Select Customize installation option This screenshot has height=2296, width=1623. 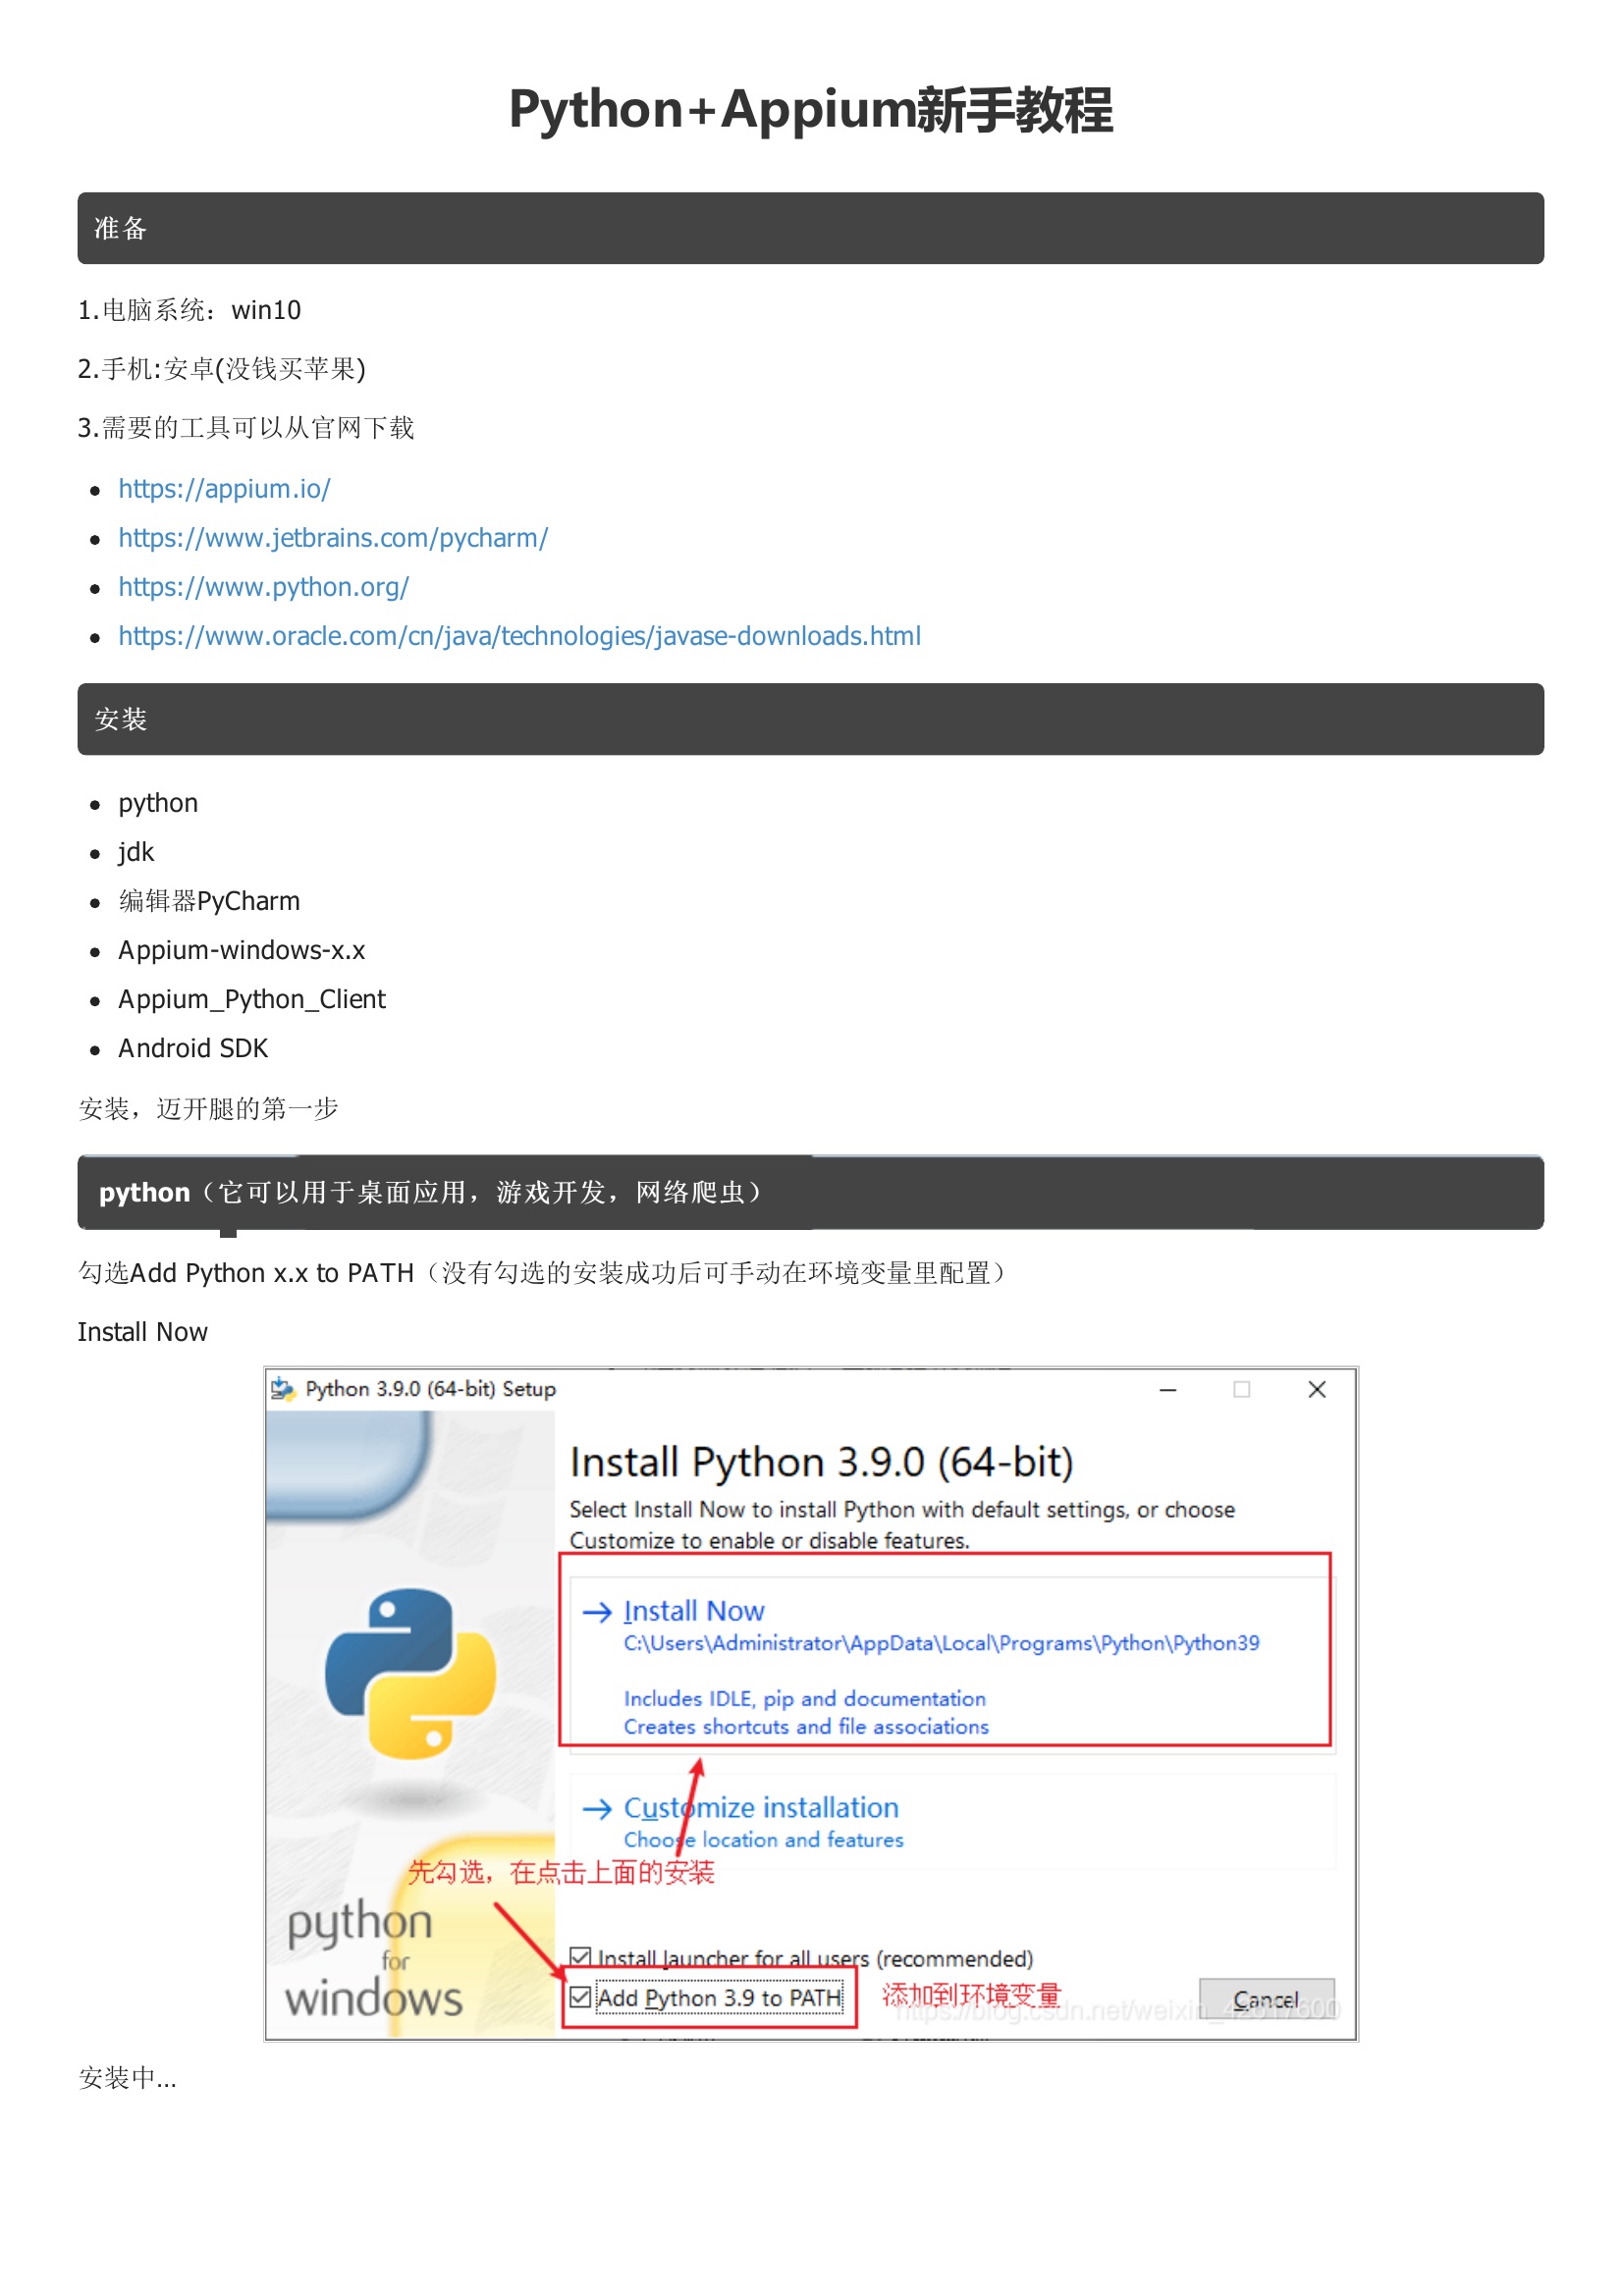(x=761, y=1808)
